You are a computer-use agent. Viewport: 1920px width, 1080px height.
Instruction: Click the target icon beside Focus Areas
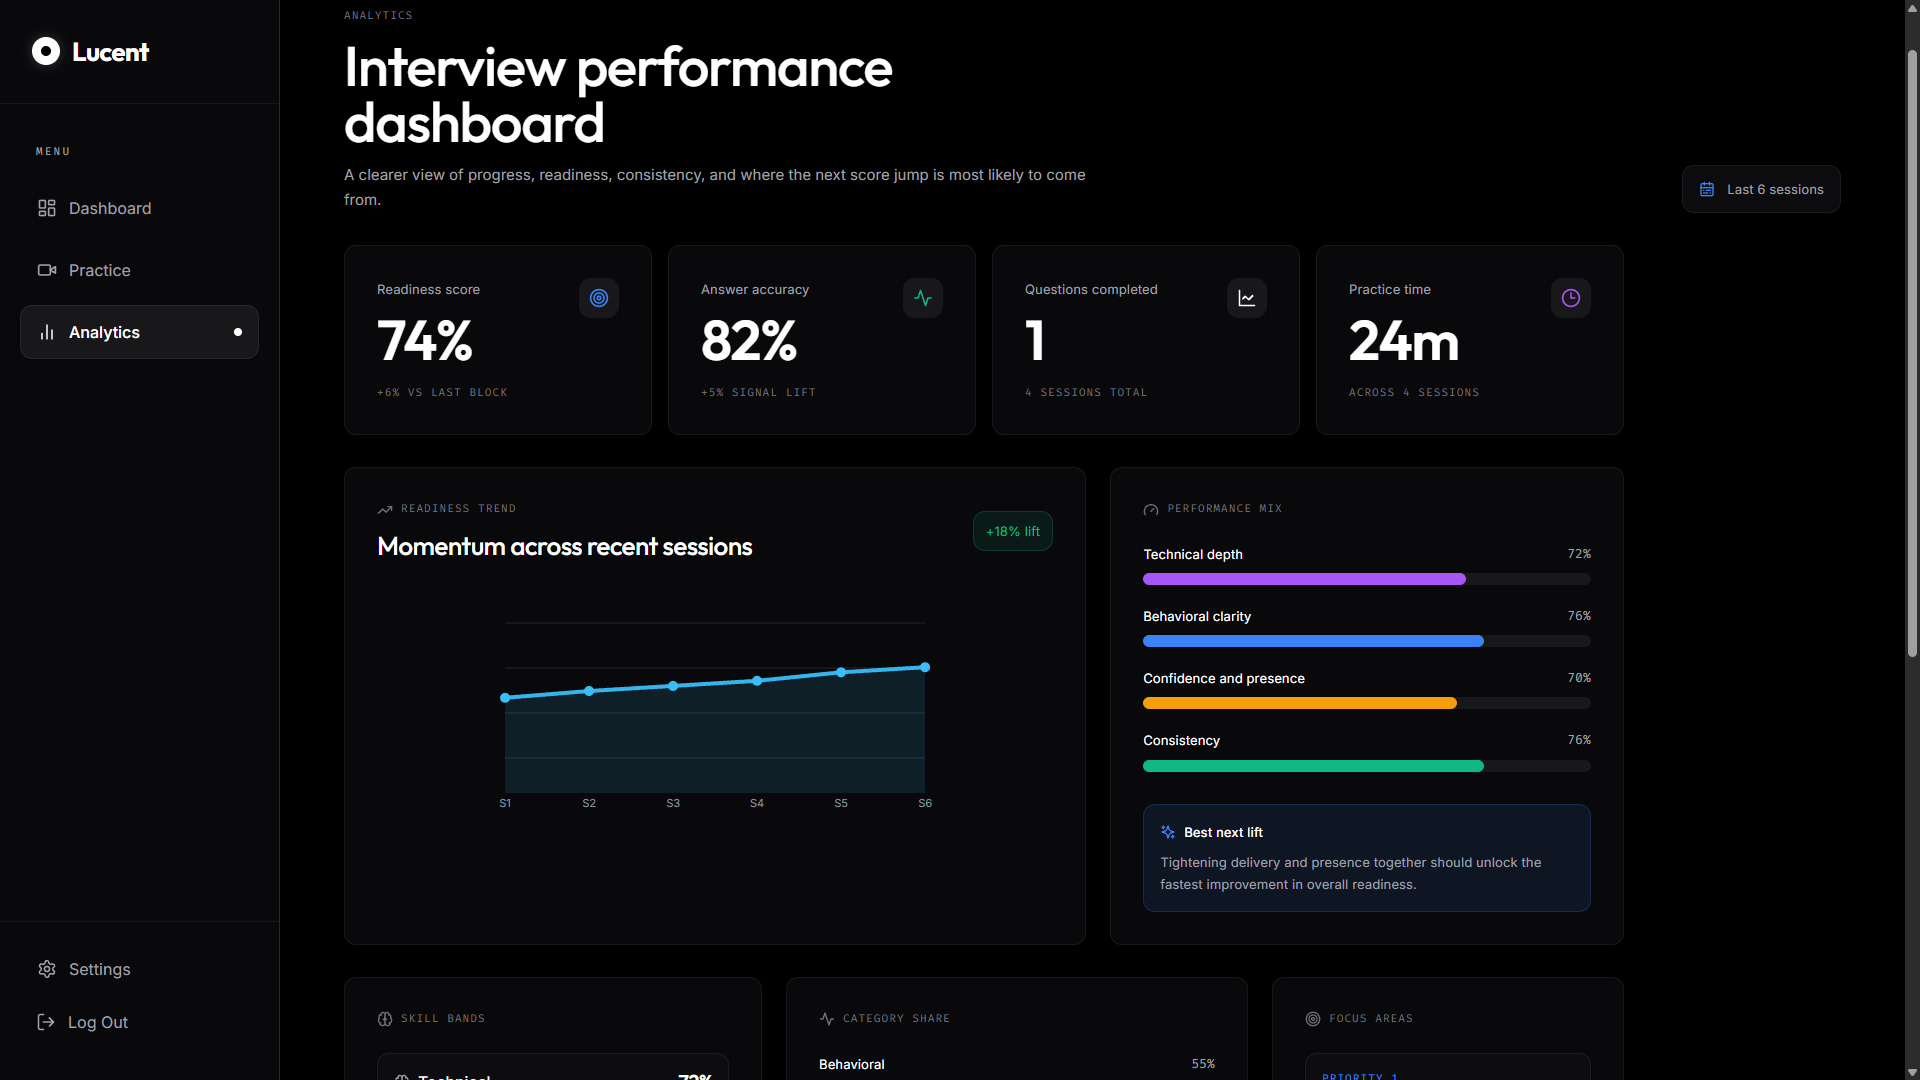[x=1313, y=1019]
